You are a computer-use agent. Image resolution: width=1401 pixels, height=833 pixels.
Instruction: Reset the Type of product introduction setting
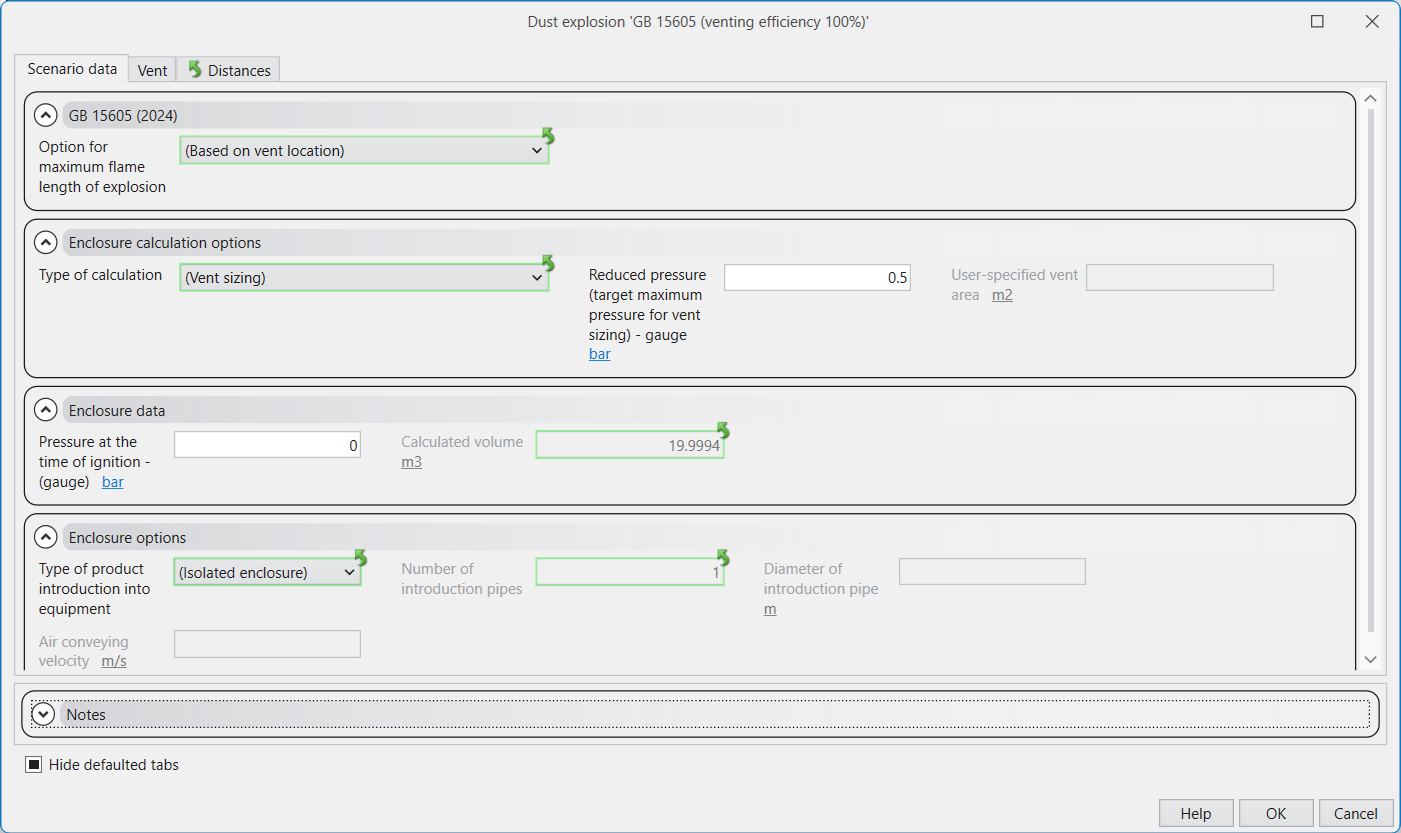(x=360, y=557)
